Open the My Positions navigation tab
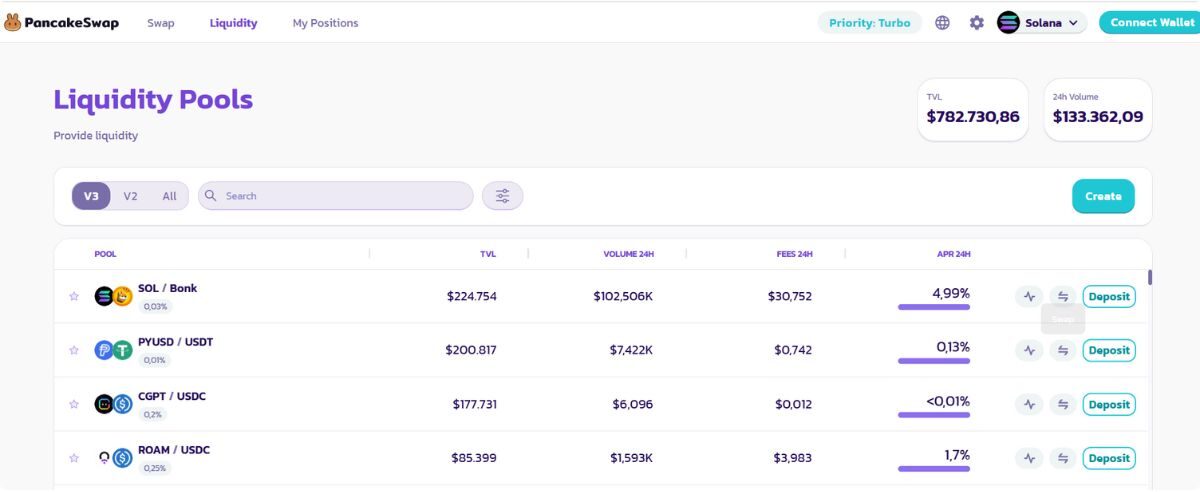 (x=325, y=23)
